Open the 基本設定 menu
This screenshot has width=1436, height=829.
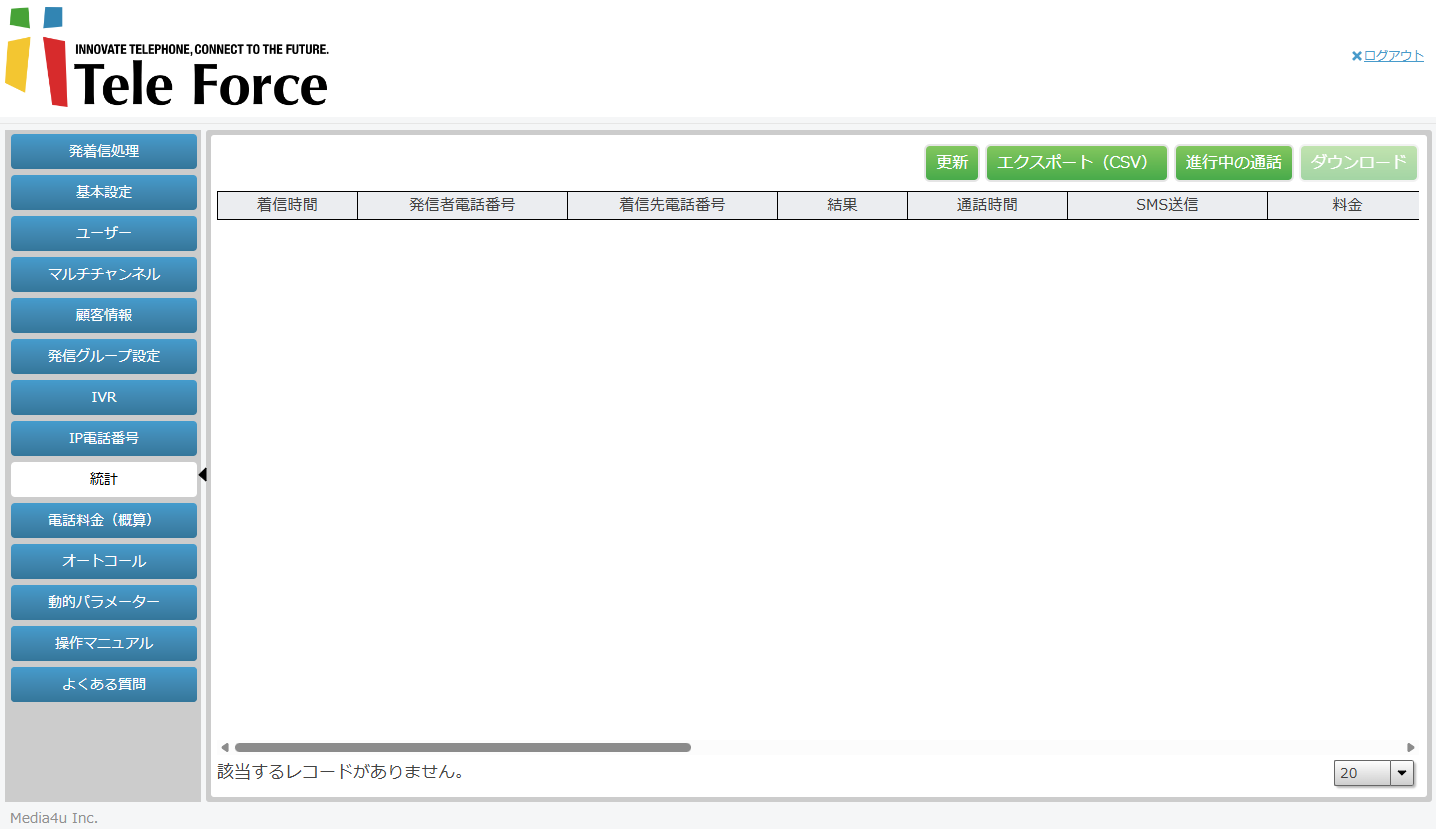104,192
